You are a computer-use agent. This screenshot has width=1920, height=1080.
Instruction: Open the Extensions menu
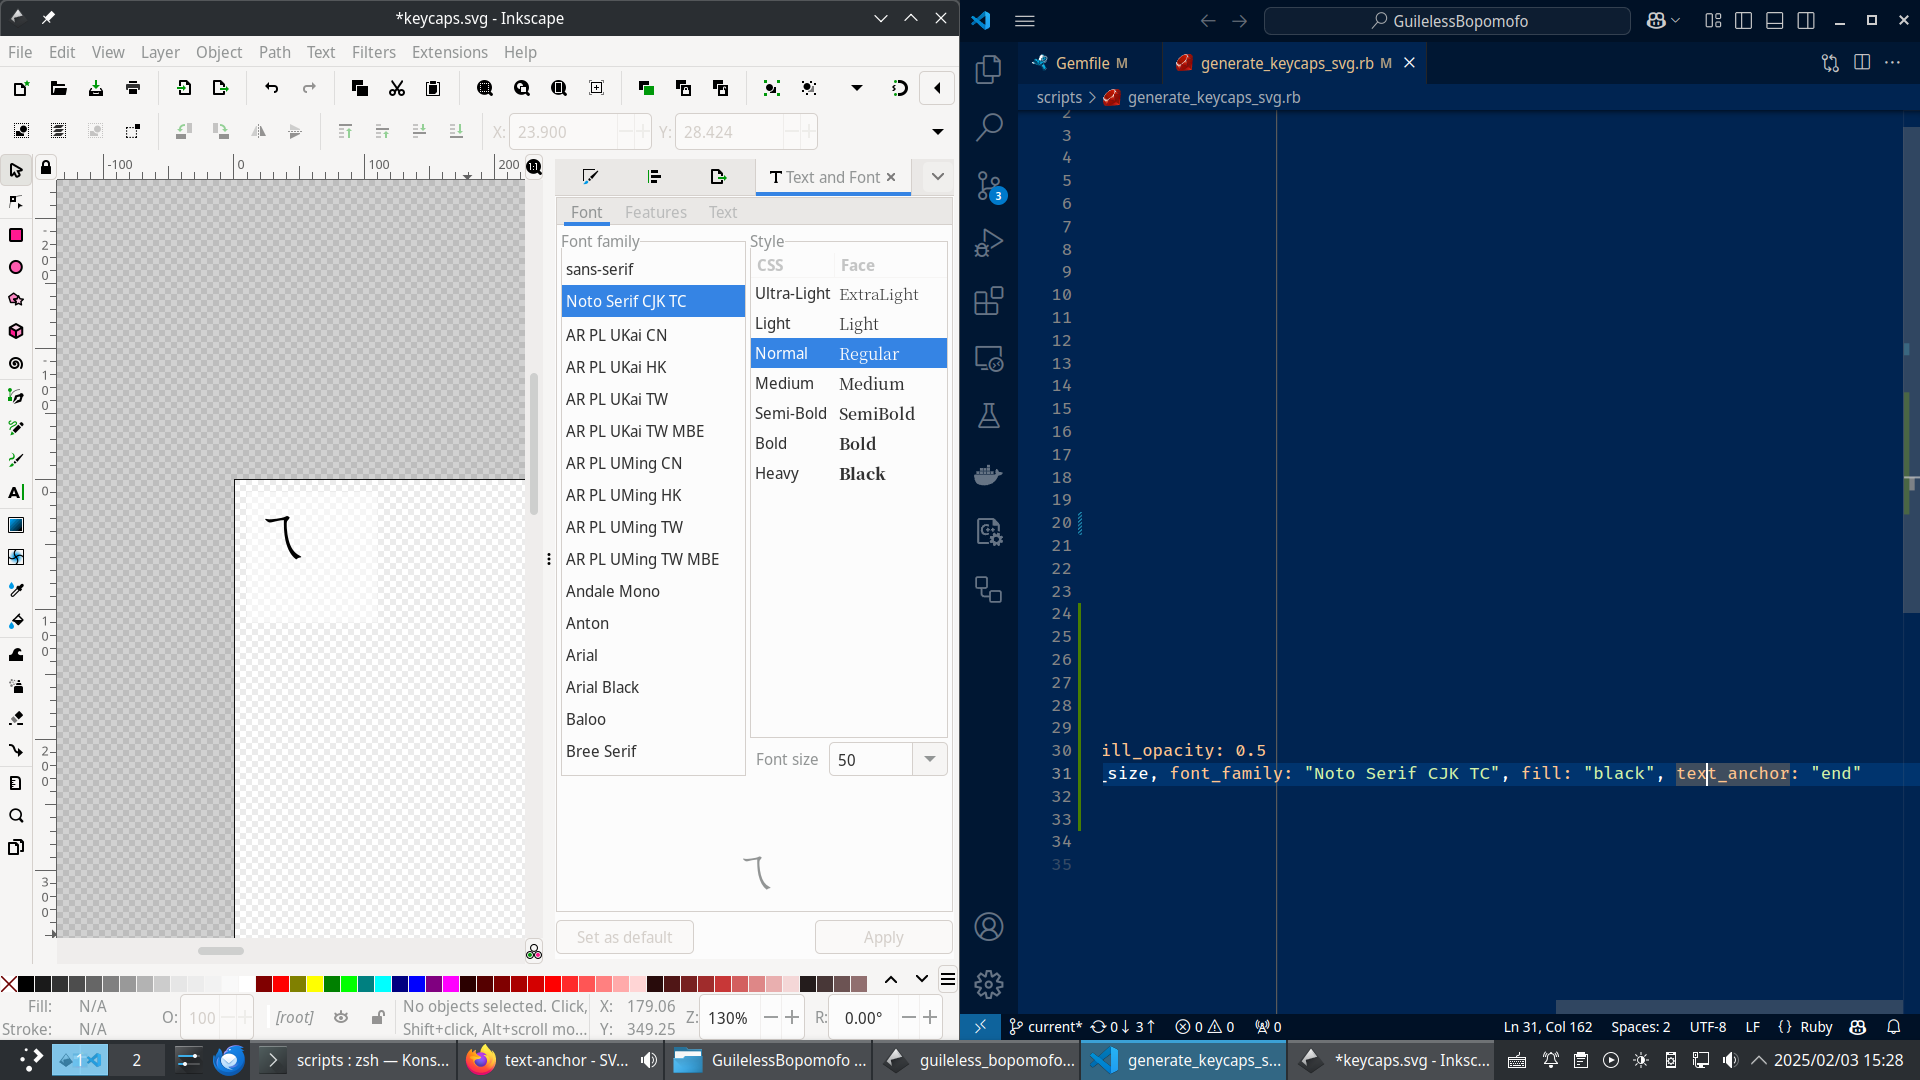point(449,52)
